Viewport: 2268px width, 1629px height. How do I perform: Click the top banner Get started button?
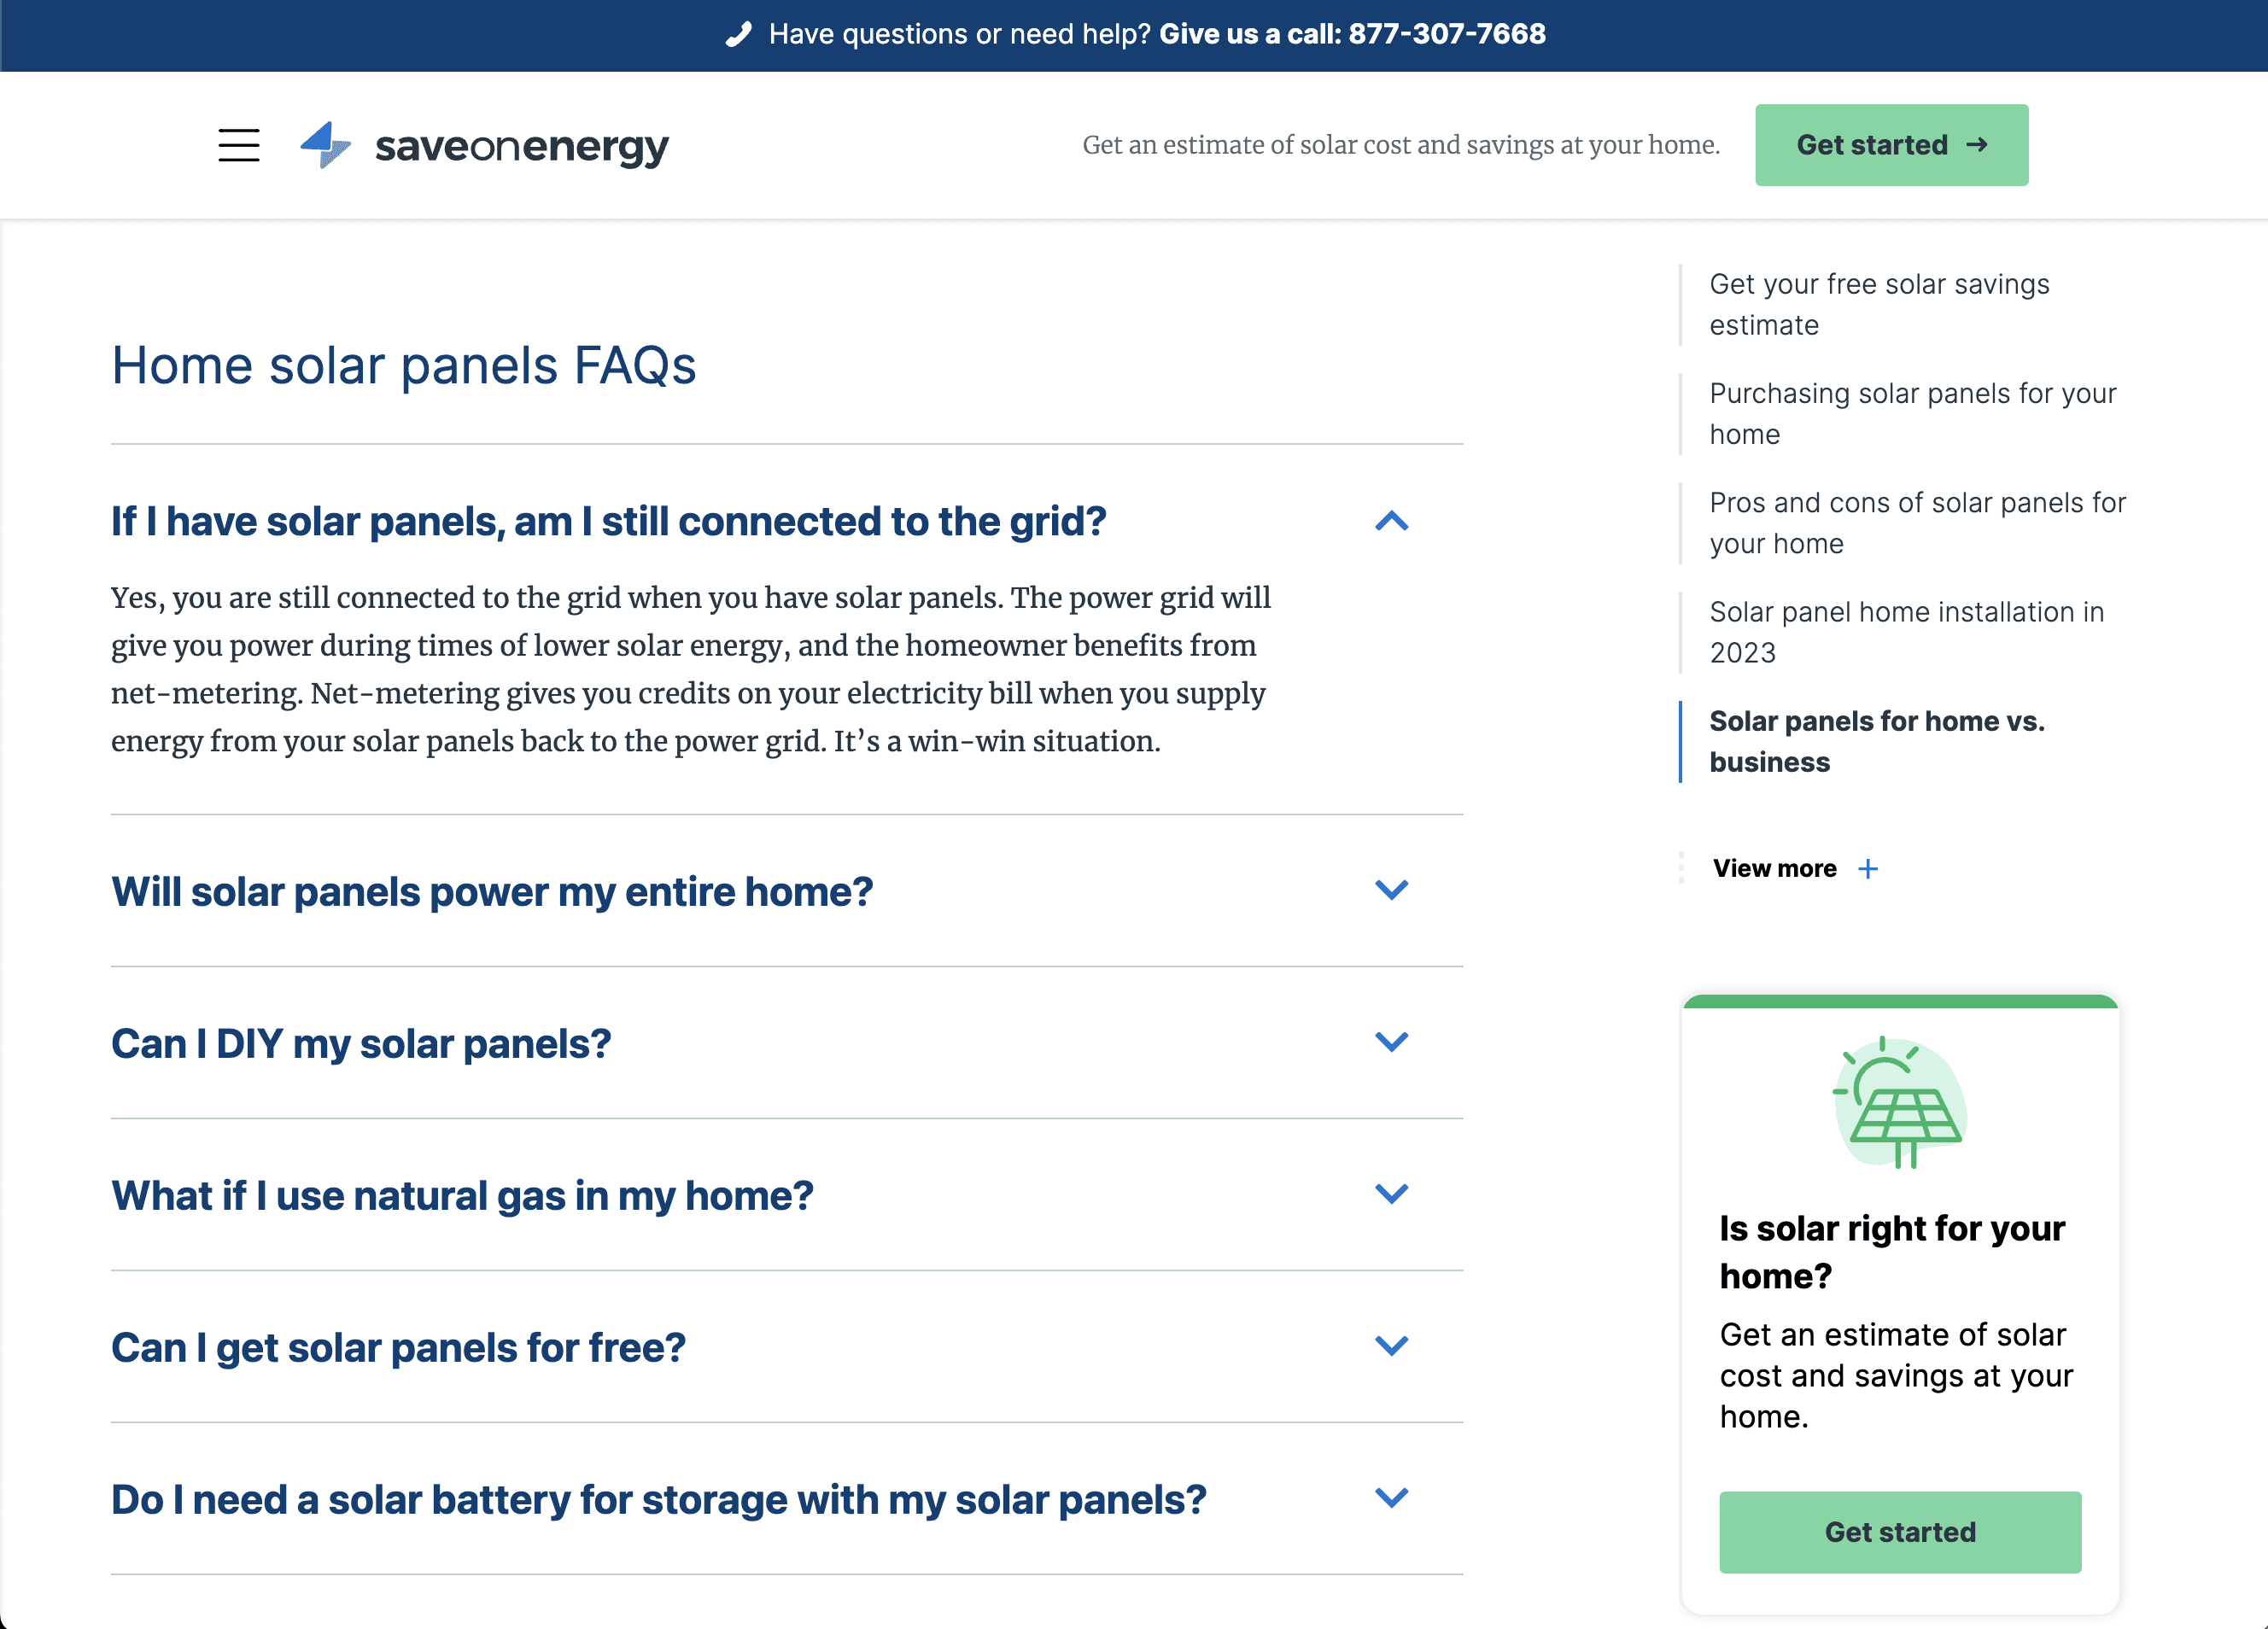click(x=1891, y=143)
